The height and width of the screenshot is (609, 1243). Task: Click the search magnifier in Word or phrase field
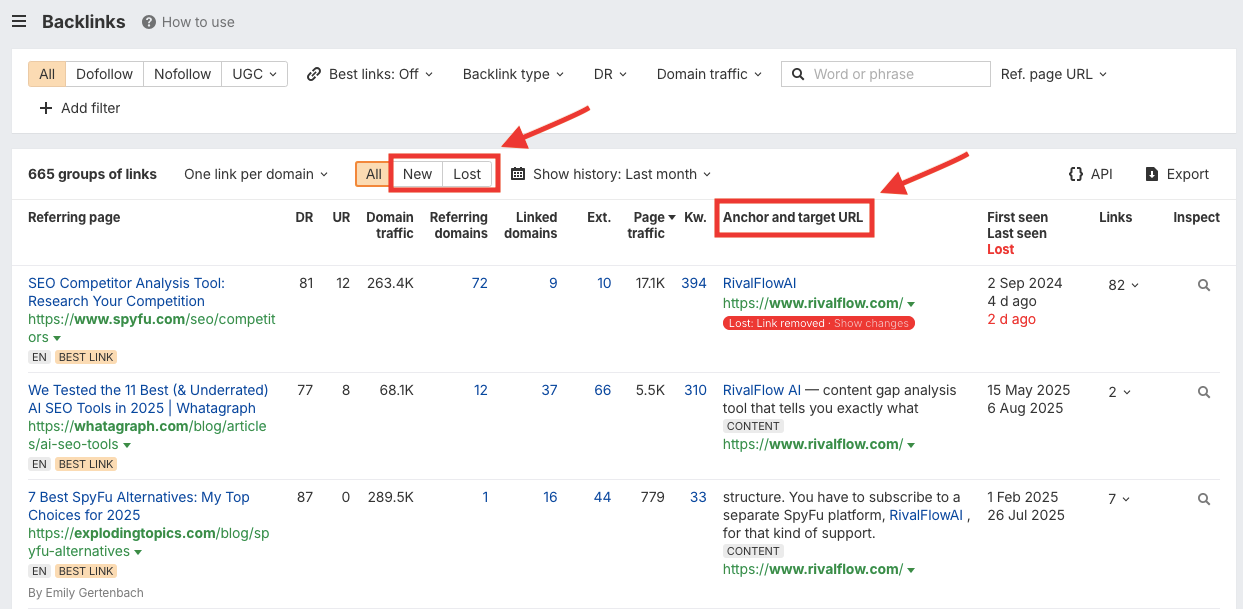point(797,73)
